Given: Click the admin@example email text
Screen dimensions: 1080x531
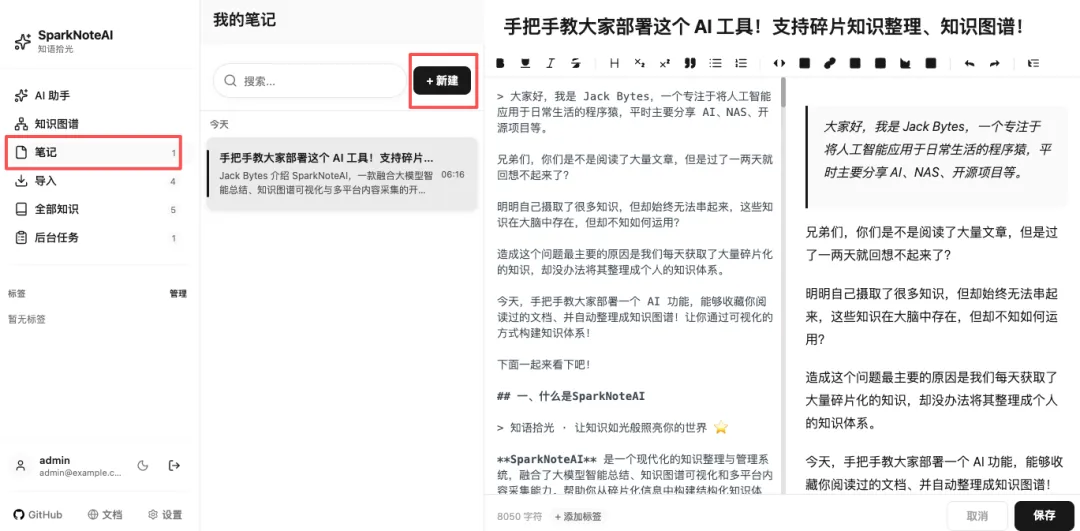Looking at the screenshot, I should 81,473.
